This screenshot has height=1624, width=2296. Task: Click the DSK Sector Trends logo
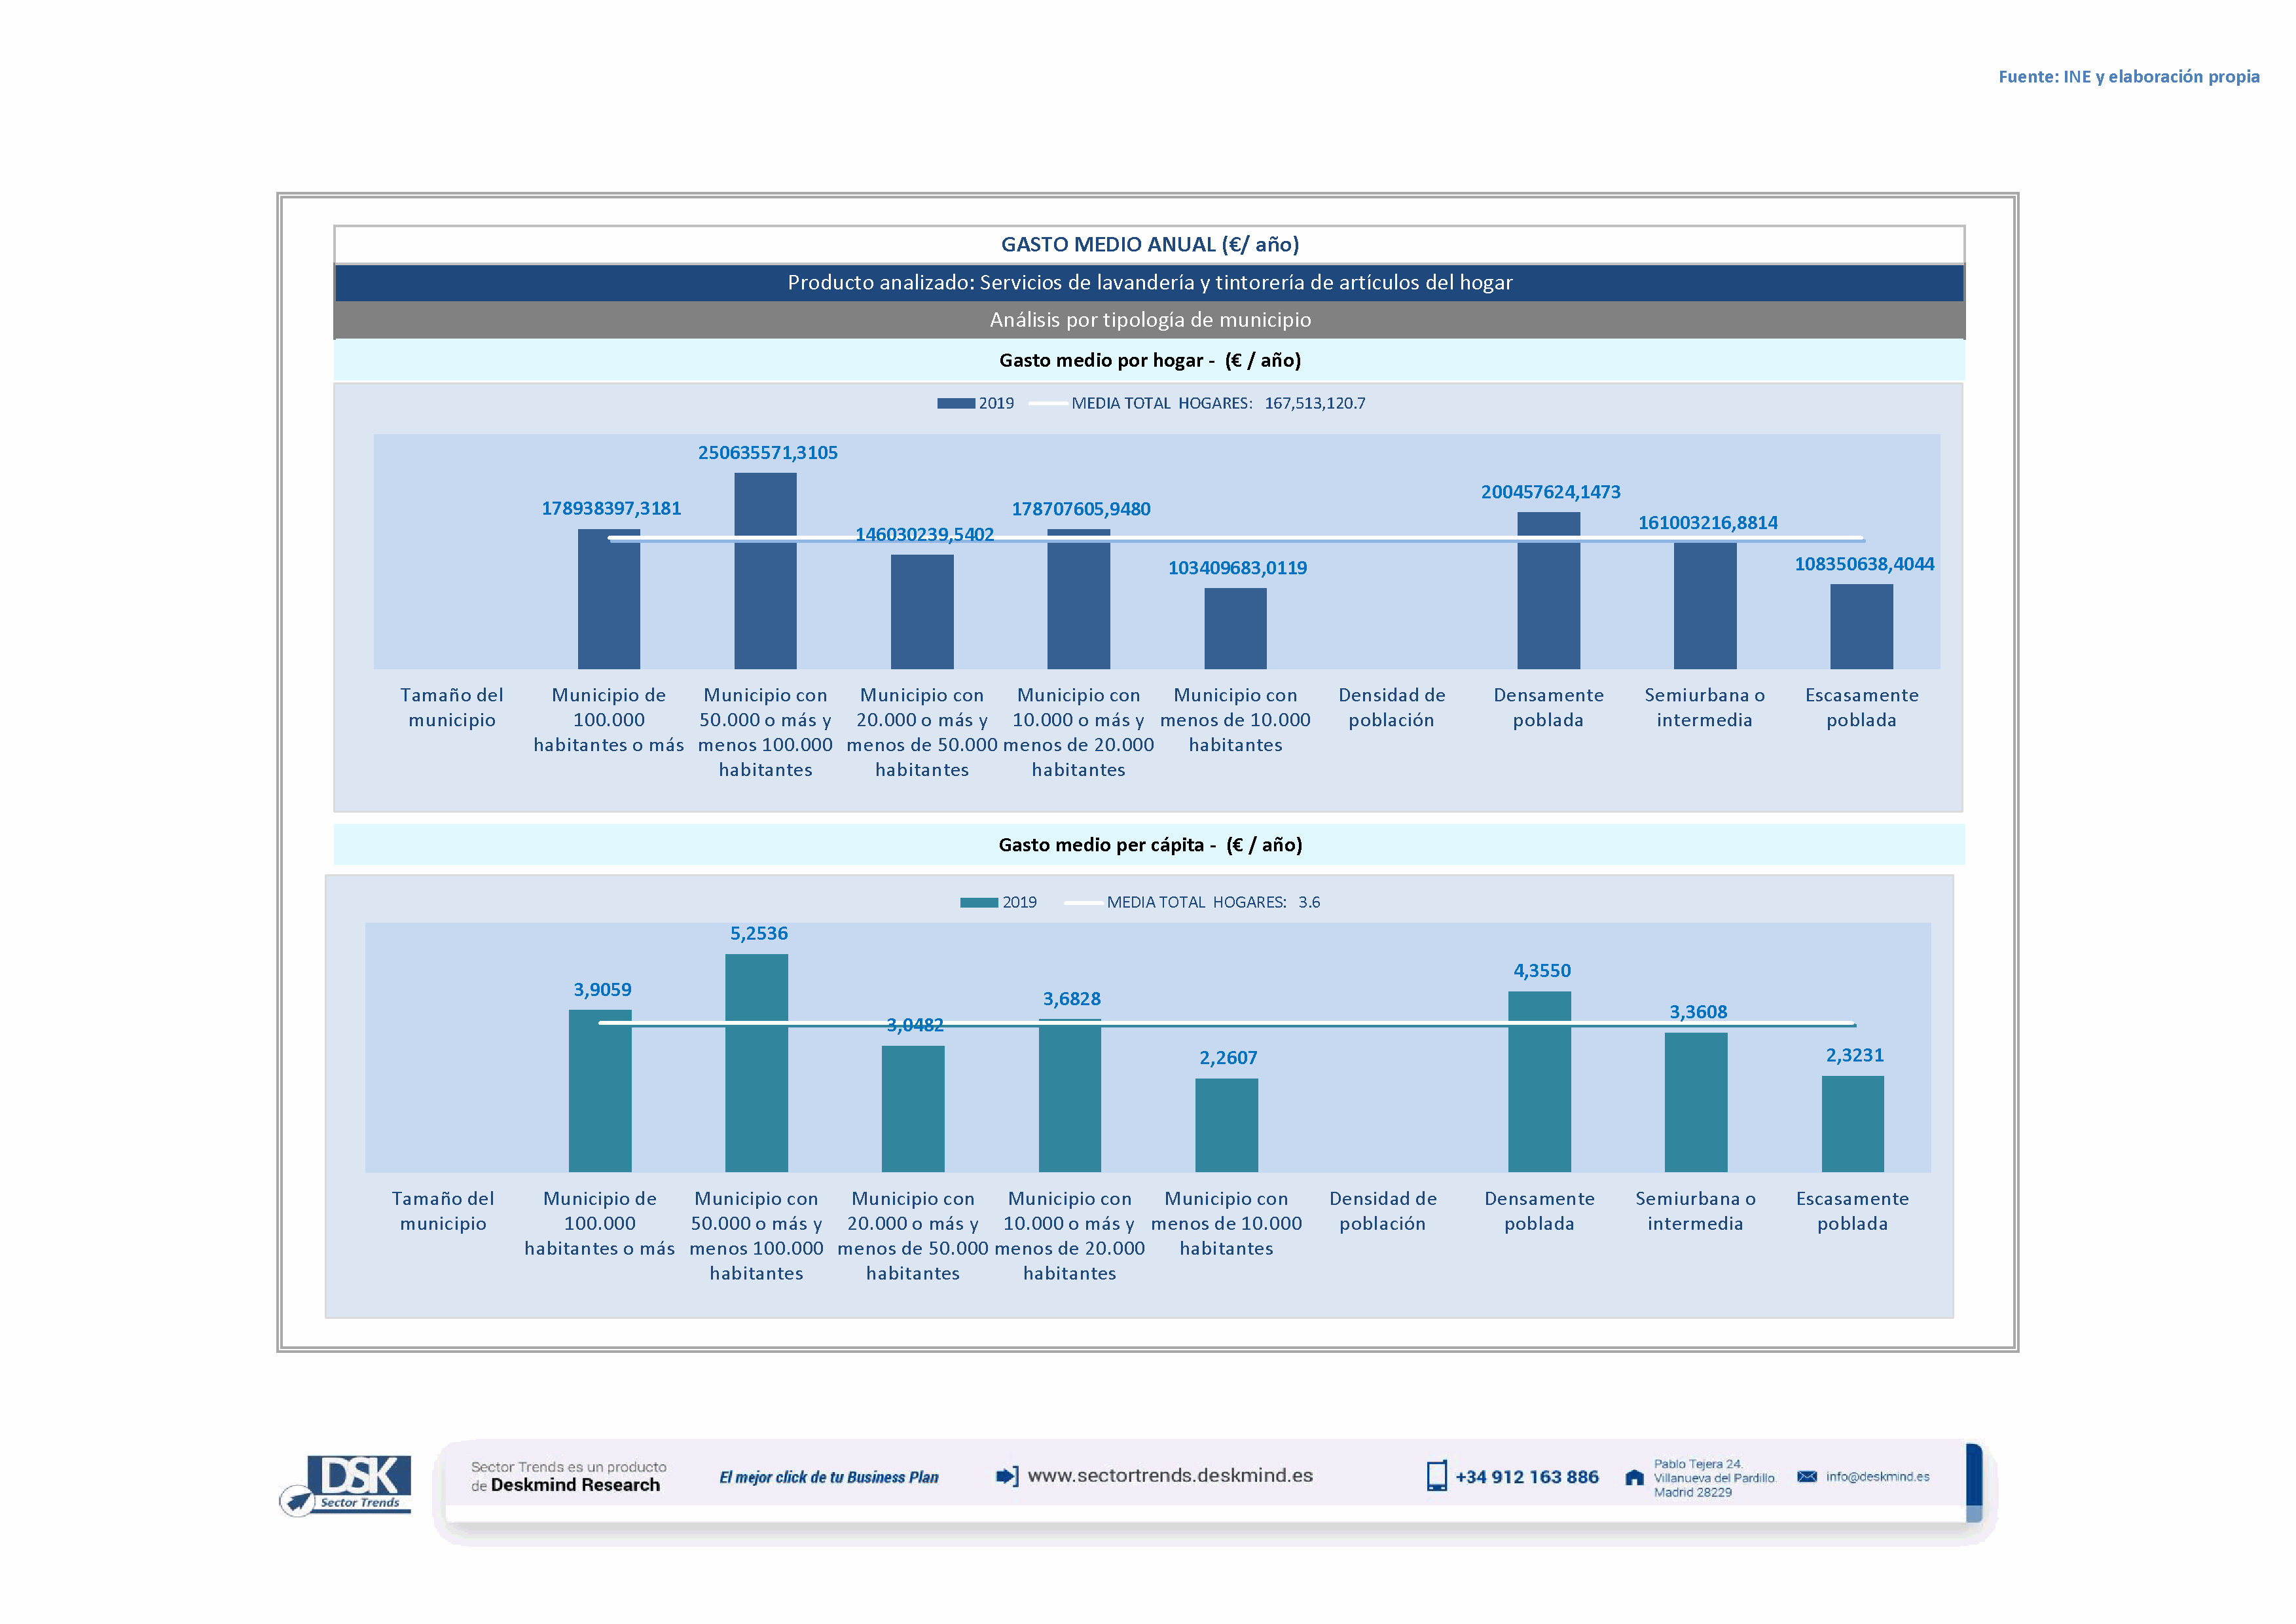coord(346,1484)
